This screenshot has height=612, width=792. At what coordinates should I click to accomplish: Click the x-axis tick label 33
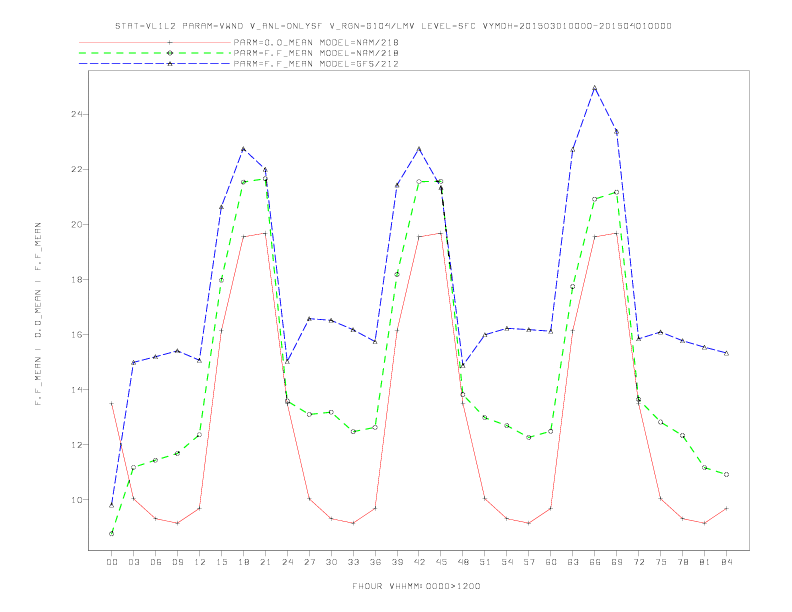tap(353, 562)
